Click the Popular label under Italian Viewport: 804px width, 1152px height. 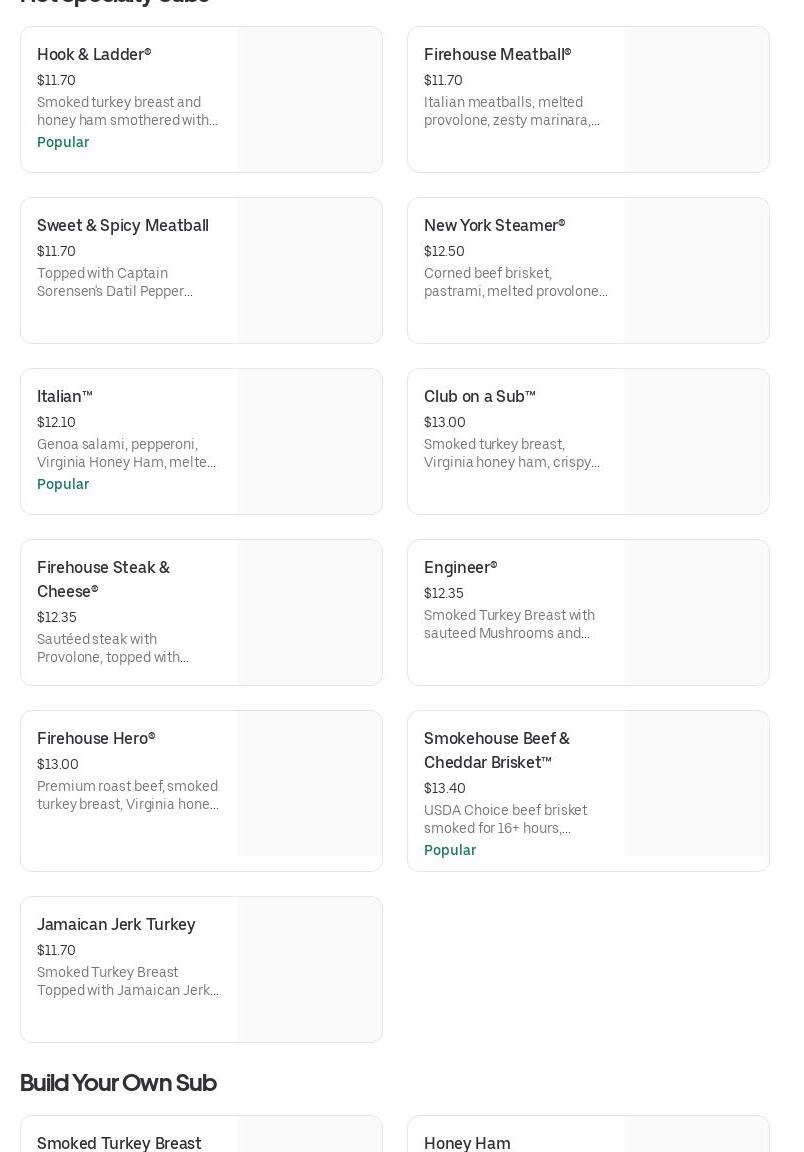(x=63, y=484)
